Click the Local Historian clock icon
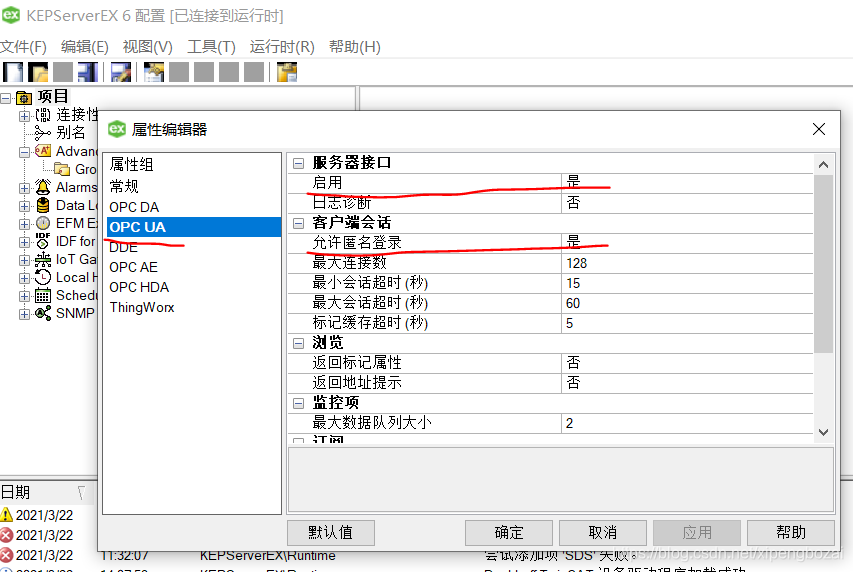853x572 pixels. point(43,277)
